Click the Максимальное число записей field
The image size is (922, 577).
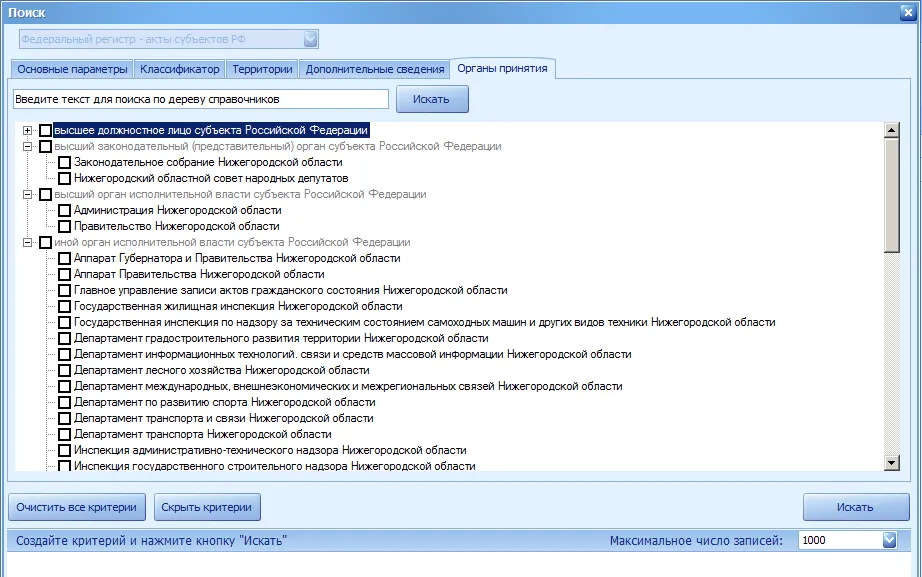(840, 540)
